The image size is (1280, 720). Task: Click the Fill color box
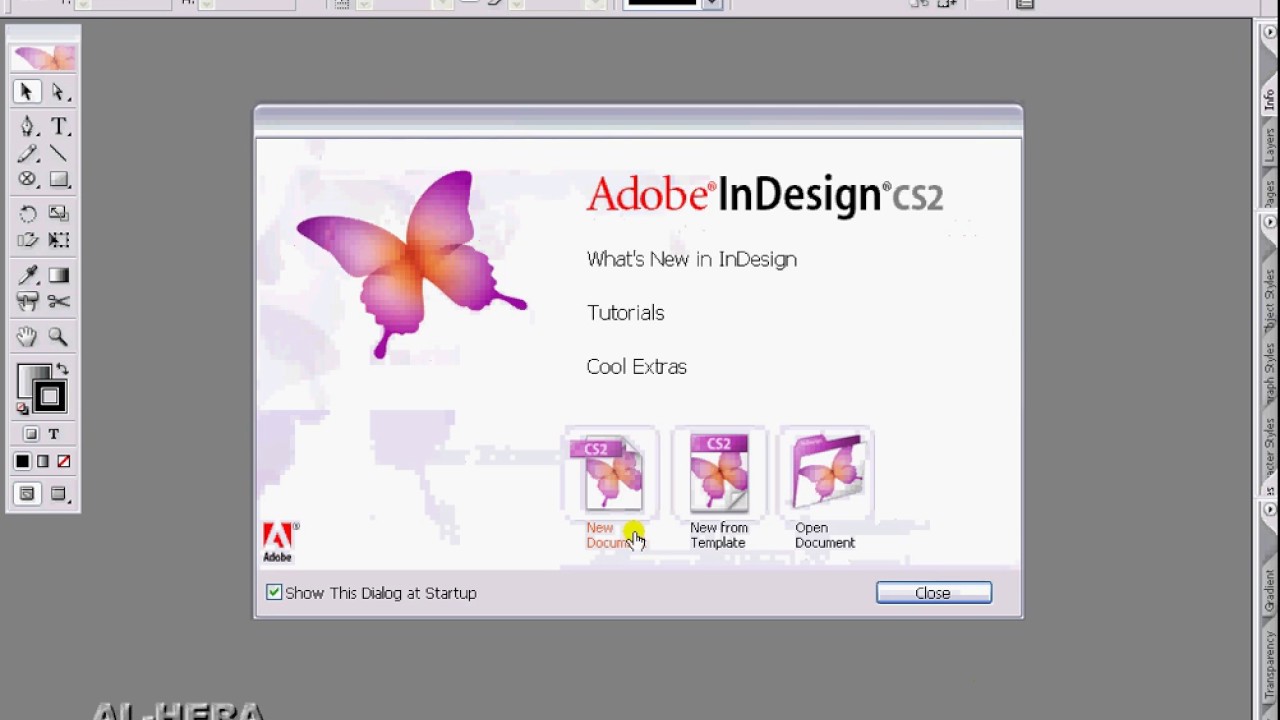pyautogui.click(x=30, y=377)
